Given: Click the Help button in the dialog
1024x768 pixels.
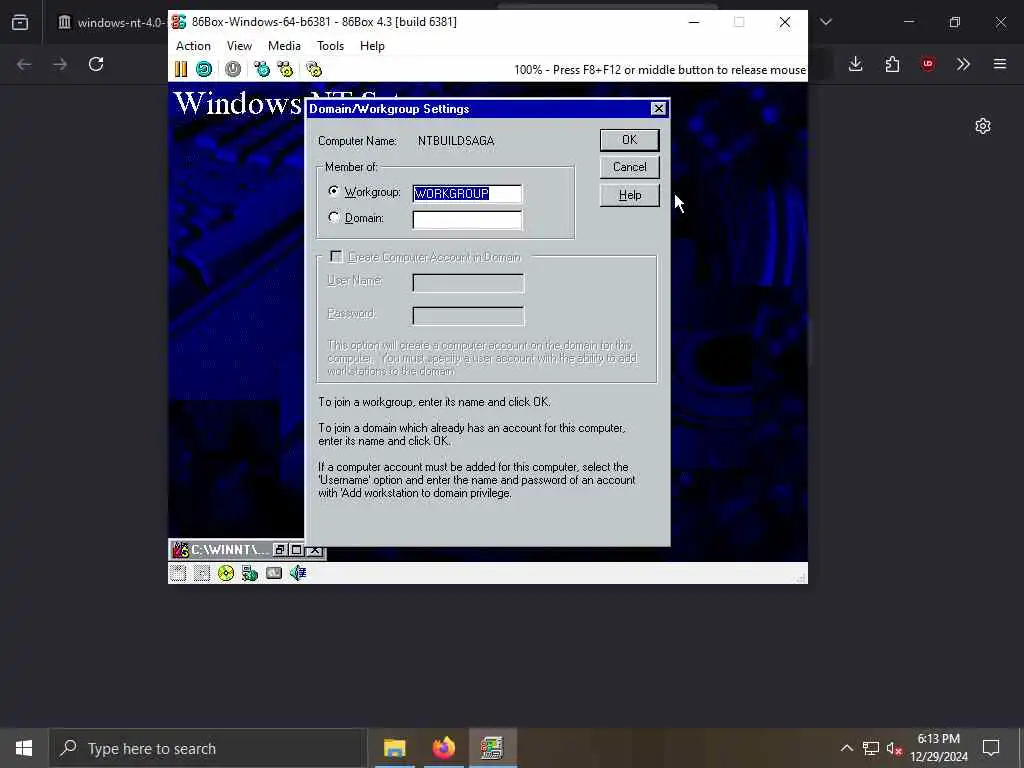Looking at the screenshot, I should pos(630,195).
